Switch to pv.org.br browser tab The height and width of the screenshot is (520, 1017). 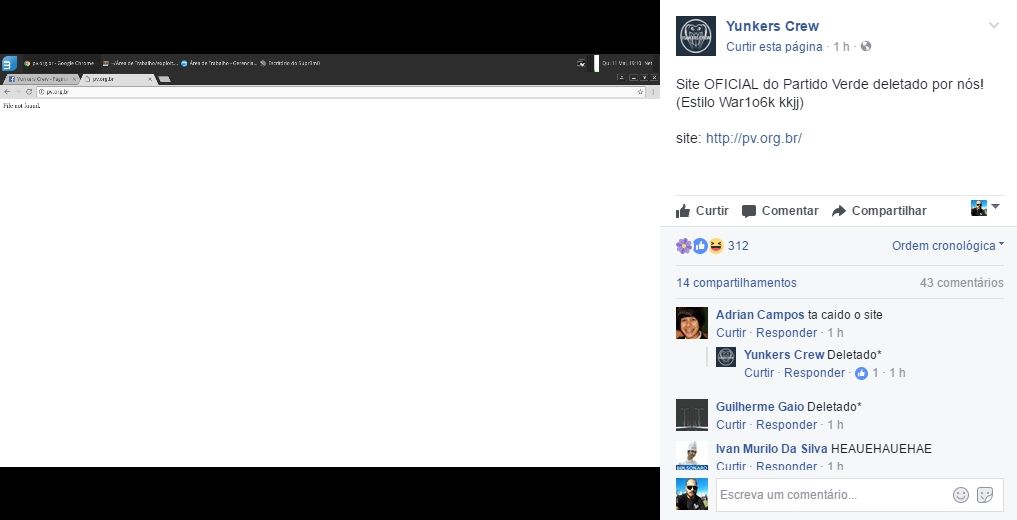tap(118, 79)
